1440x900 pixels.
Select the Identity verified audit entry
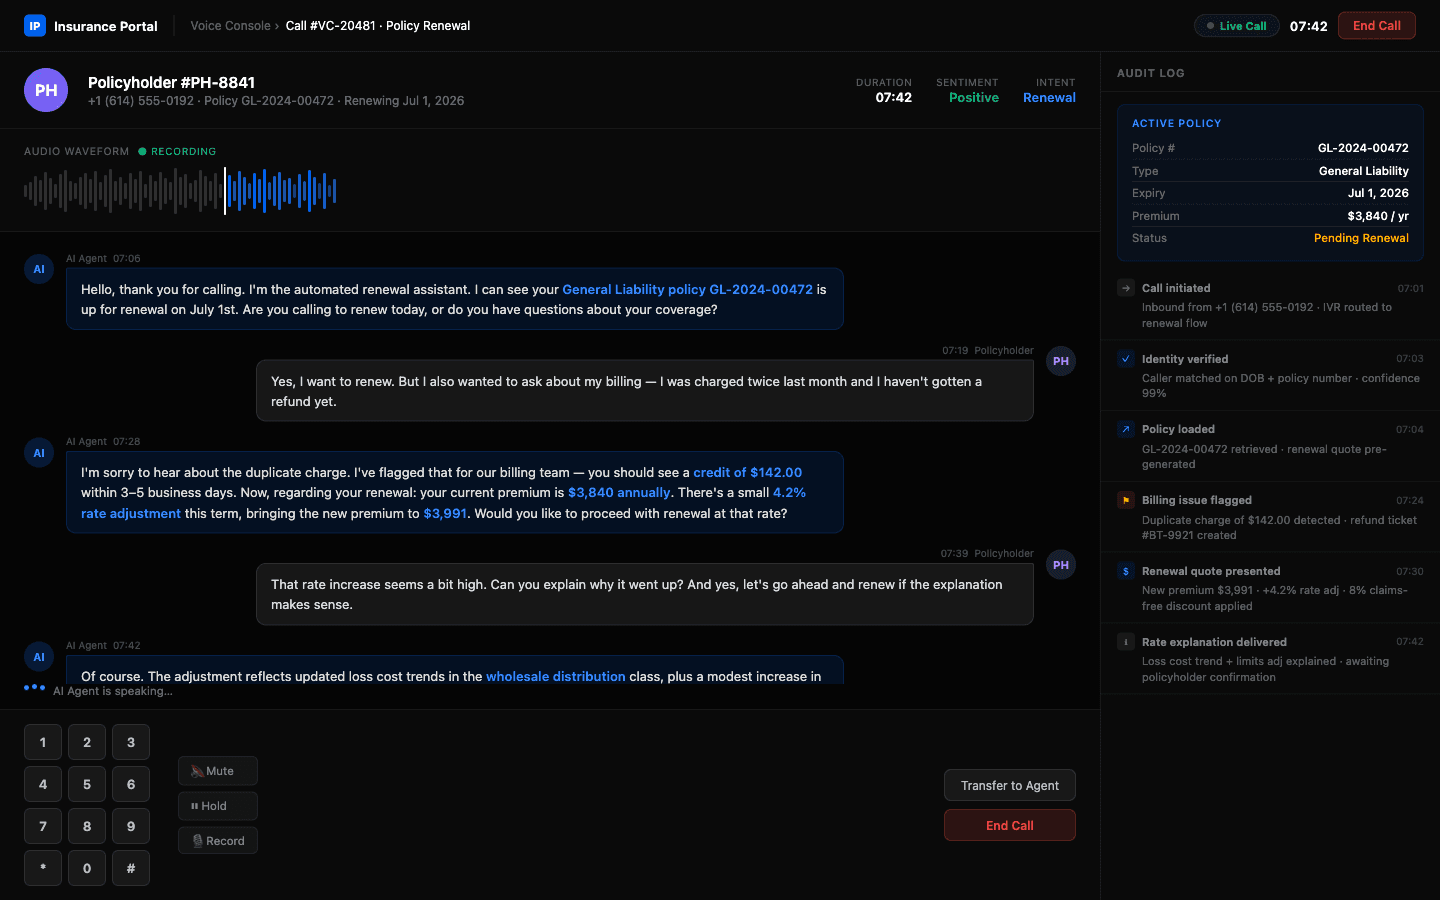click(x=1270, y=375)
